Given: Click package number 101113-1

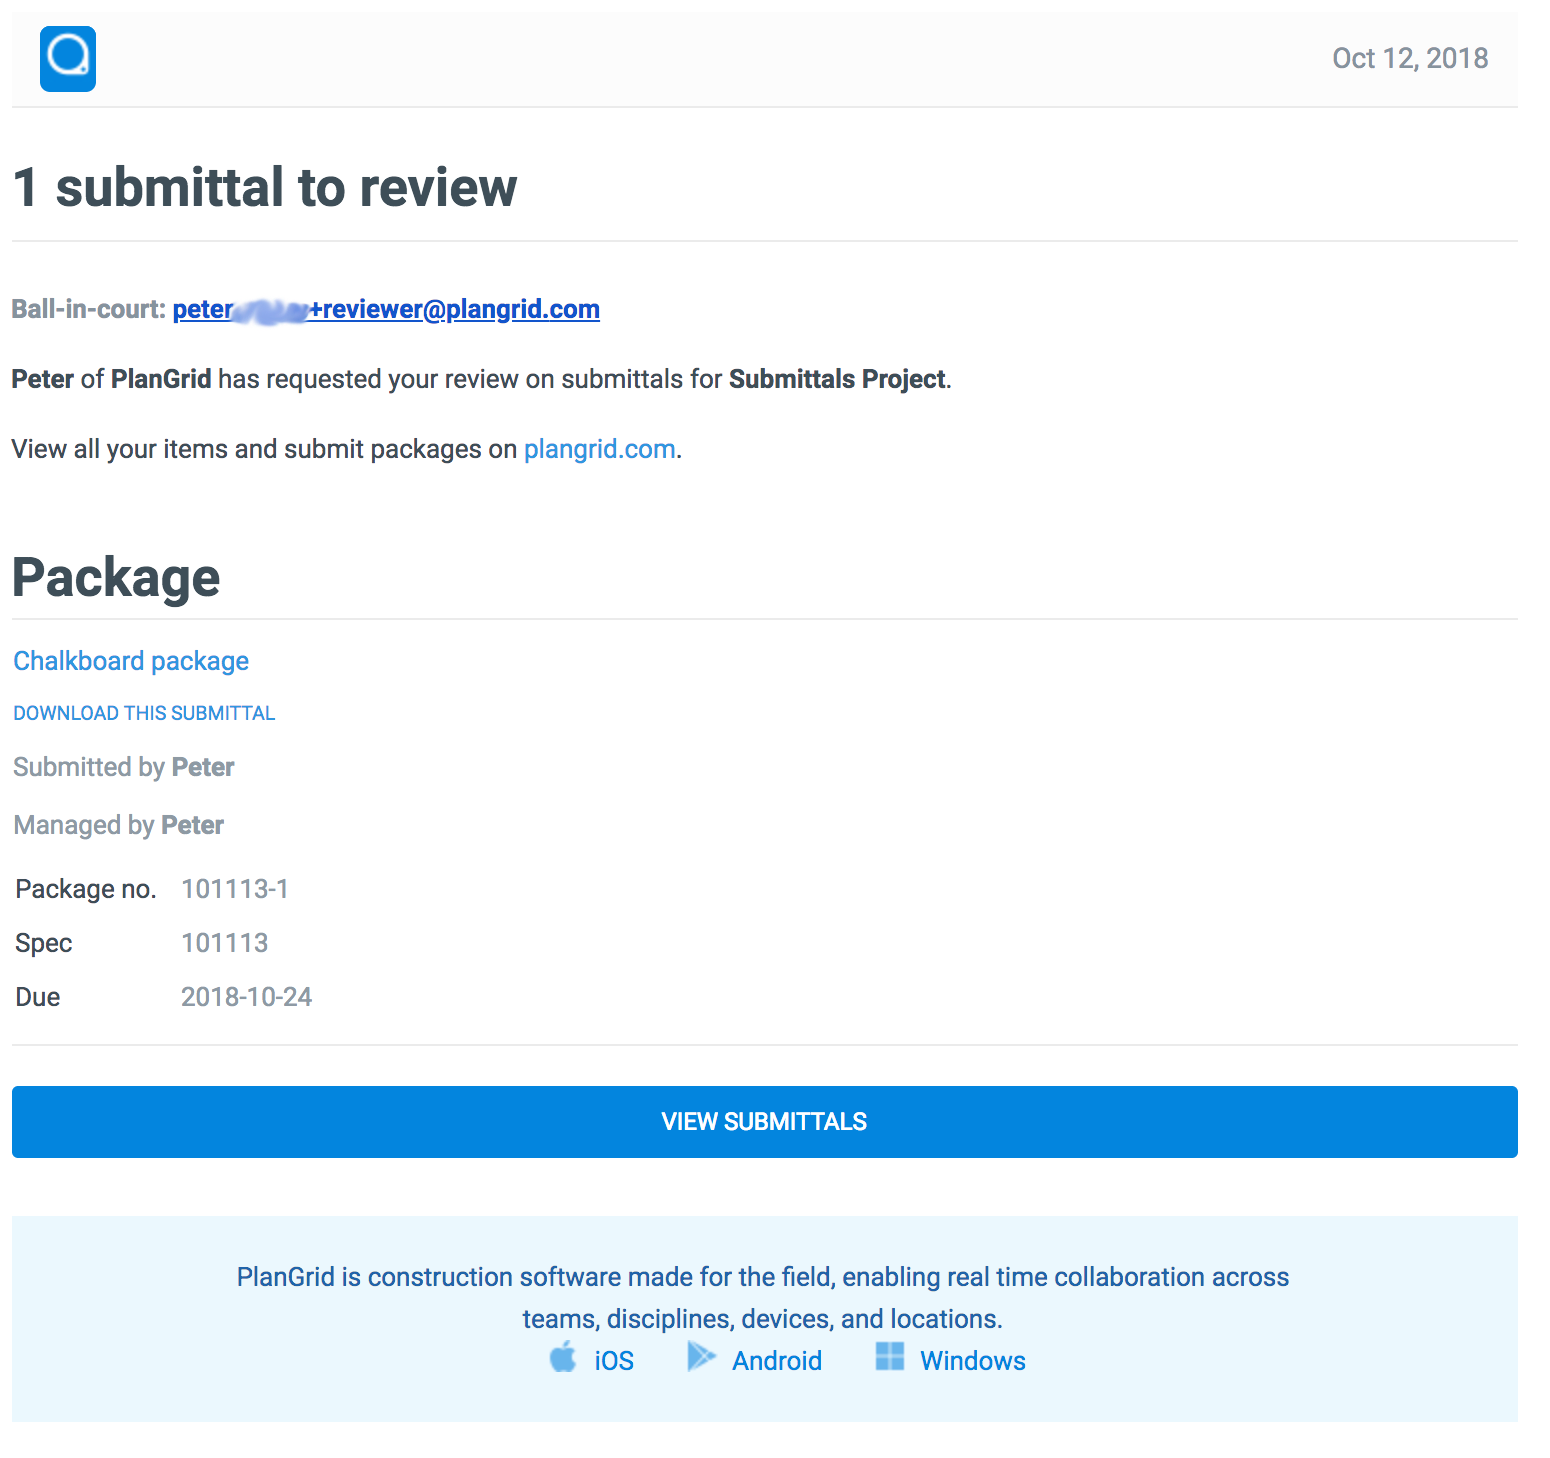Looking at the screenshot, I should coord(235,889).
